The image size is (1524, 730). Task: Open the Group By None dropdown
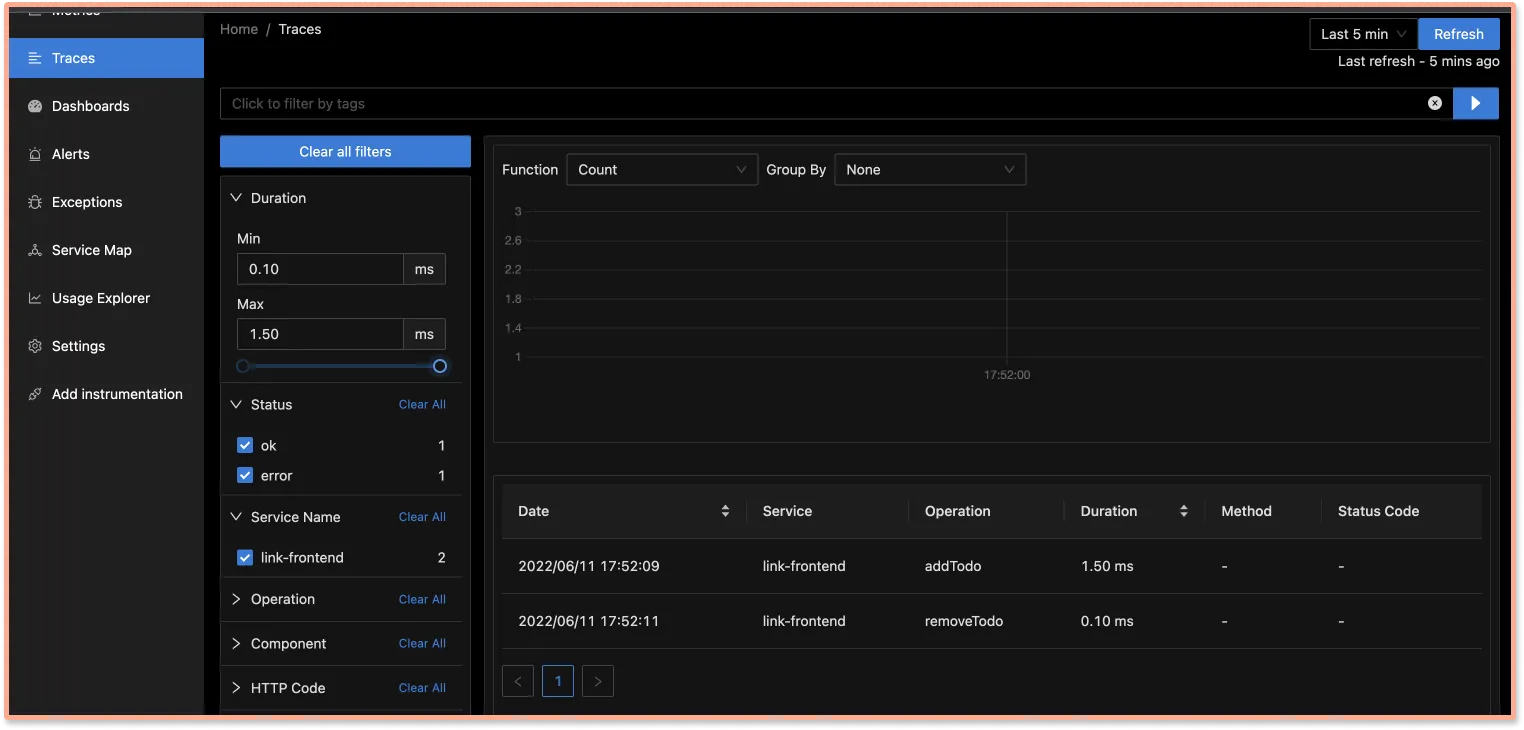(930, 170)
